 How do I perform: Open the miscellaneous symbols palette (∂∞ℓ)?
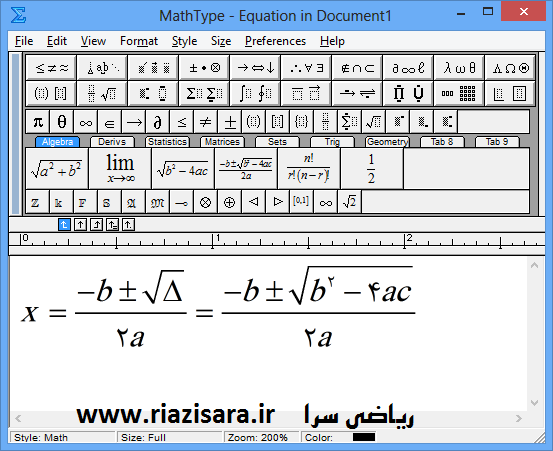tap(408, 67)
